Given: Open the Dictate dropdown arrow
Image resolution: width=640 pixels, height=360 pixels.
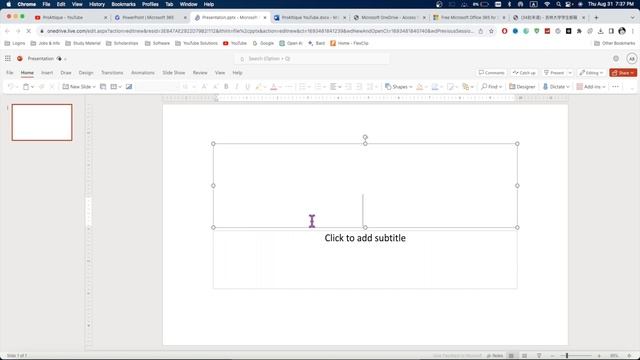Looking at the screenshot, I should (x=568, y=87).
